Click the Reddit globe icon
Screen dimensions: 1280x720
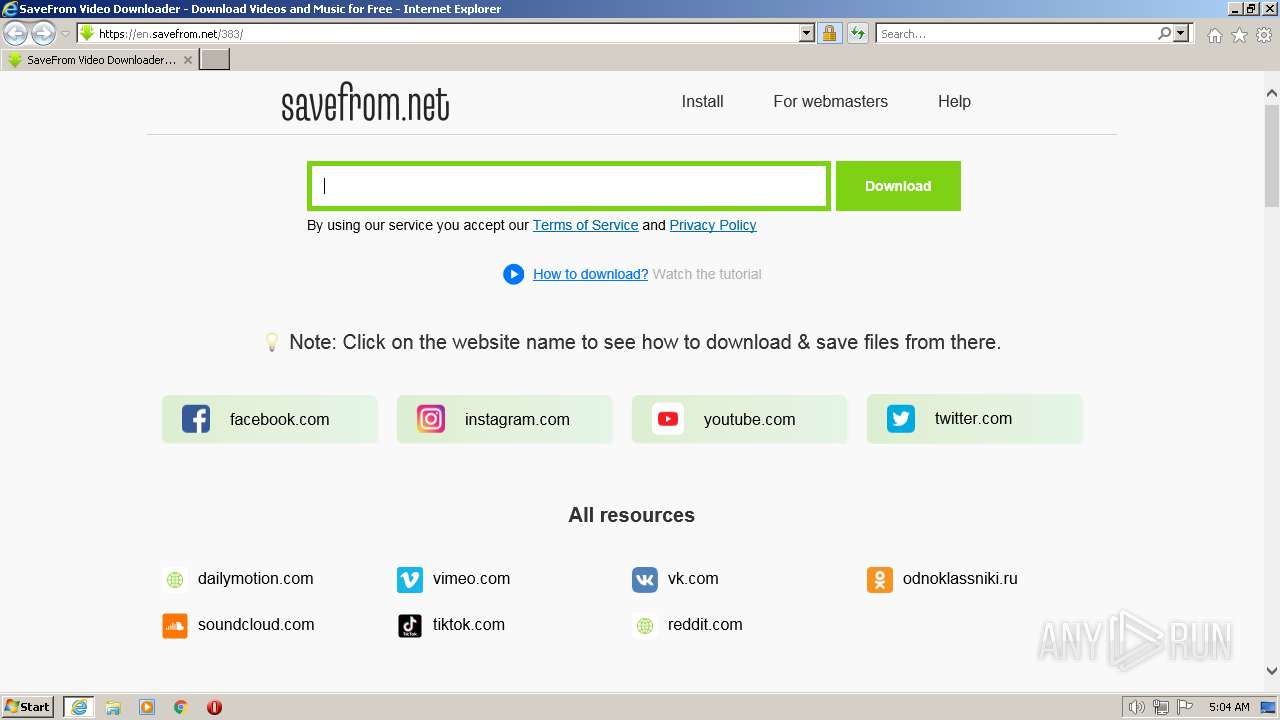point(645,625)
